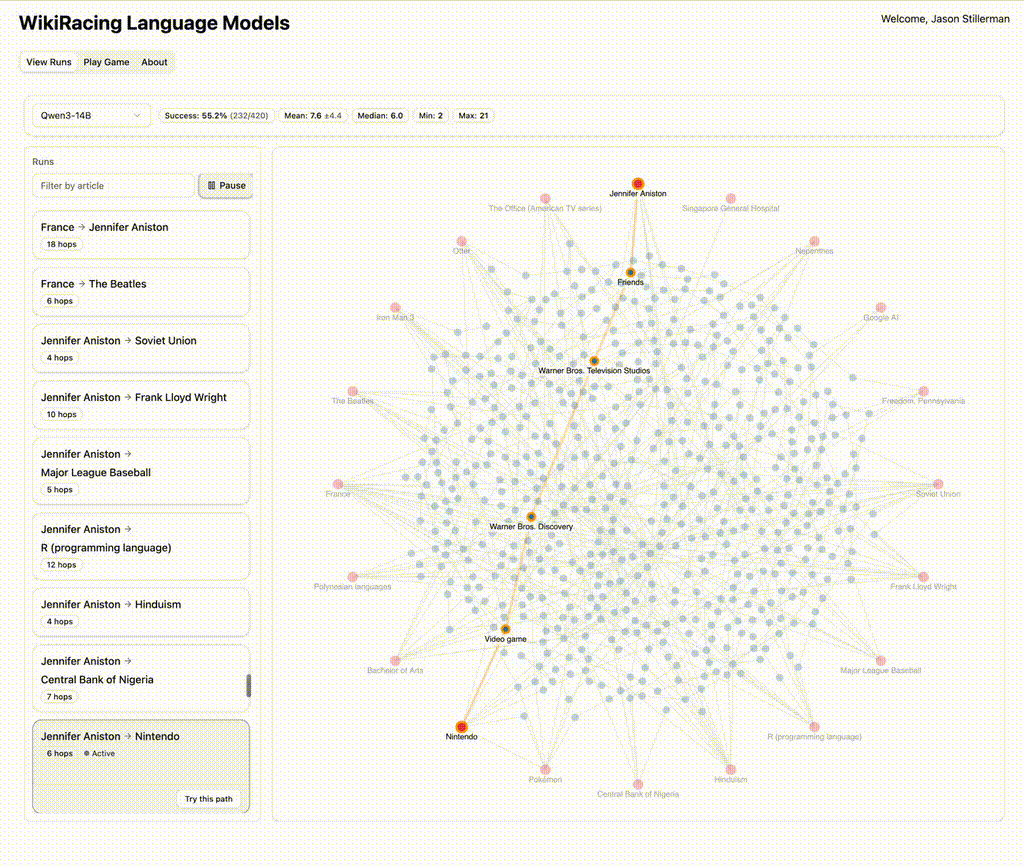The width and height of the screenshot is (1024, 866).
Task: Select the France to The Beatles run
Action: pos(141,292)
